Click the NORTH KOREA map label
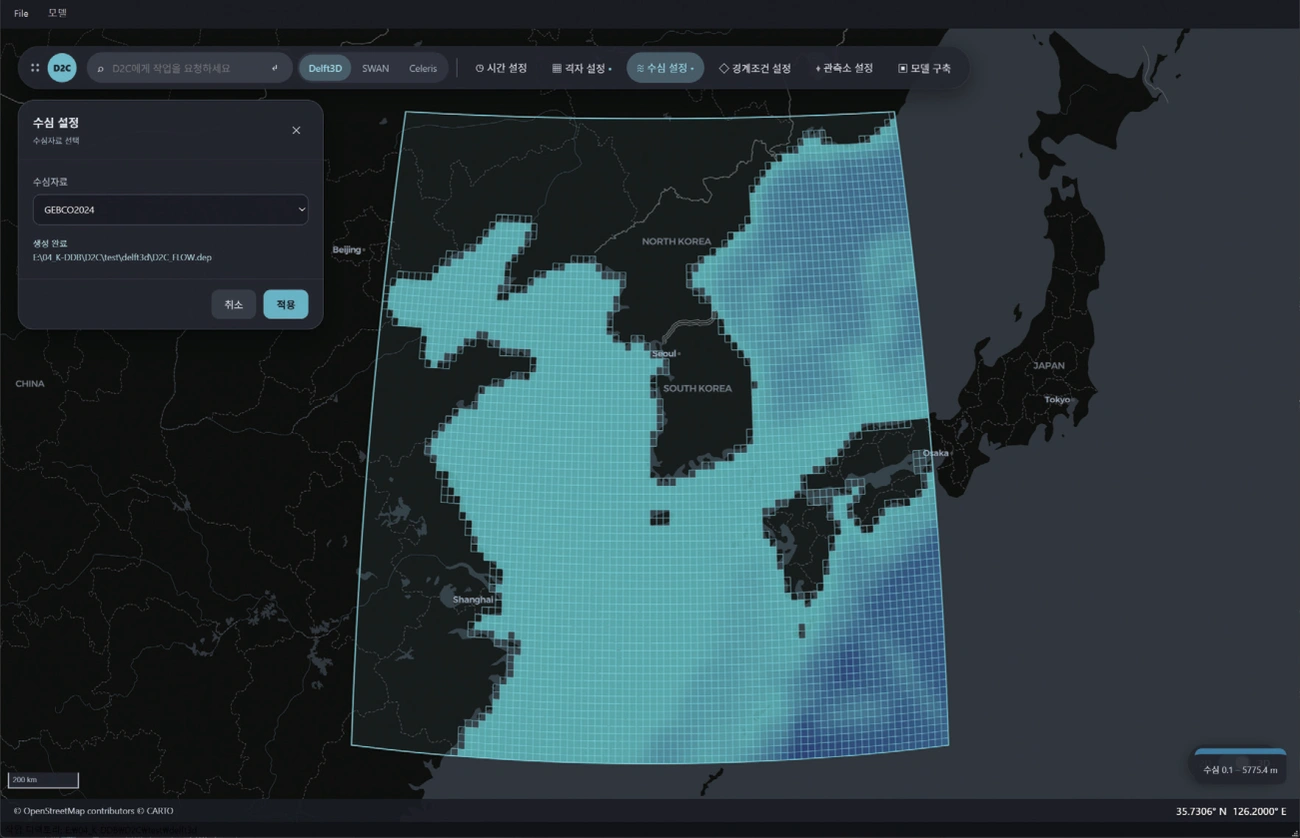Viewport: 1300px width, 838px height. click(x=677, y=242)
